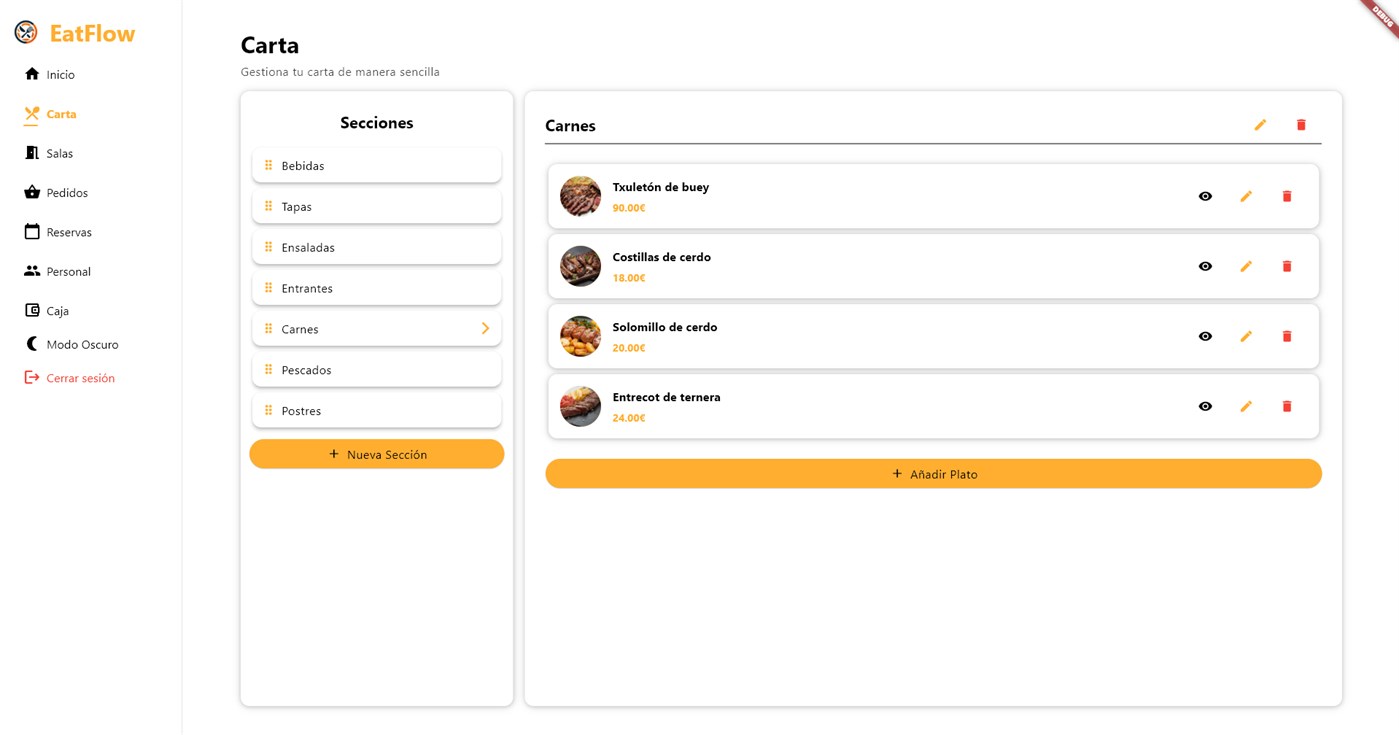Click the Nueva Sección button
Image resolution: width=1399 pixels, height=735 pixels.
(377, 454)
